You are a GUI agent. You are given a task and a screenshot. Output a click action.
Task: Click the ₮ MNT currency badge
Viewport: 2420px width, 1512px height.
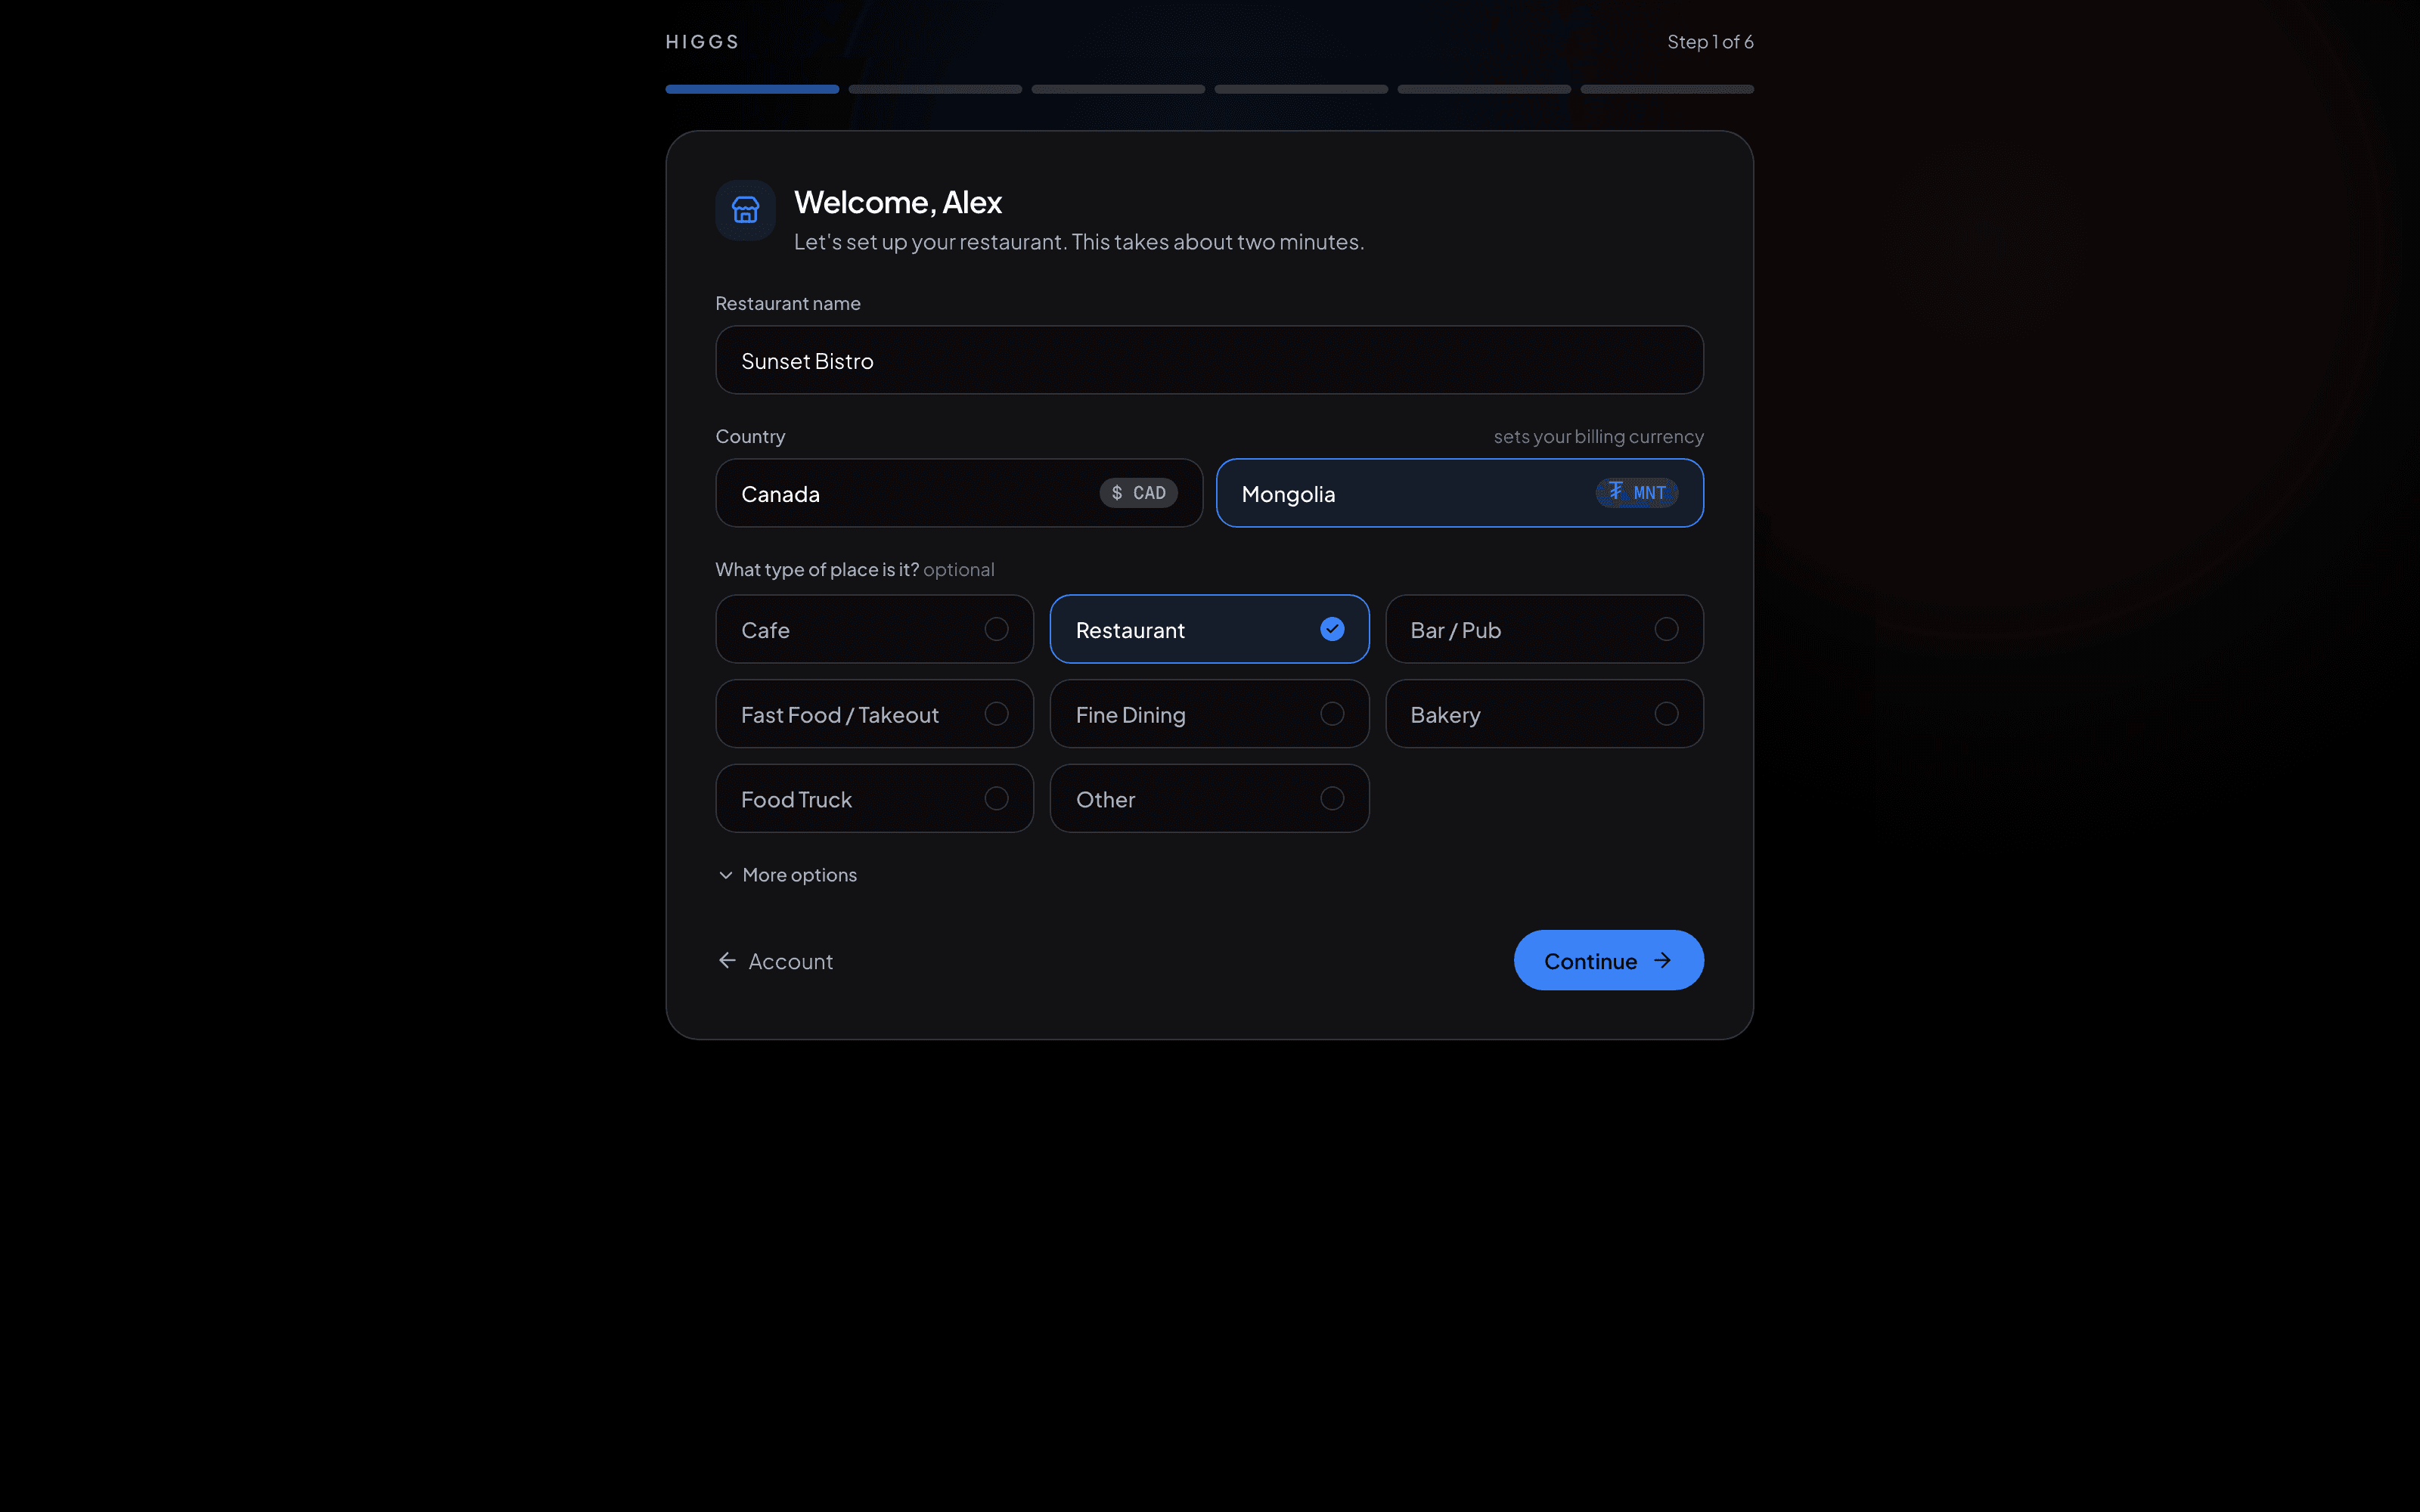(1636, 493)
